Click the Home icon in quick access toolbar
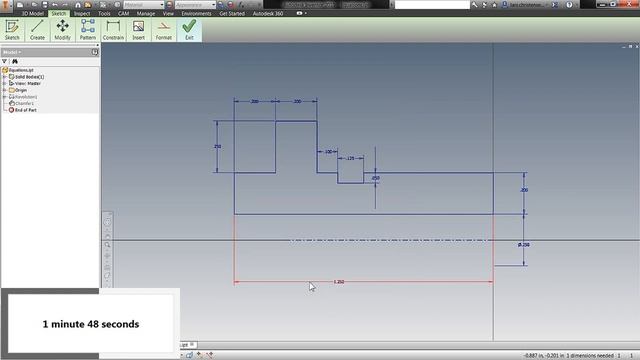Screen dimensions: 640x360 (78, 5)
